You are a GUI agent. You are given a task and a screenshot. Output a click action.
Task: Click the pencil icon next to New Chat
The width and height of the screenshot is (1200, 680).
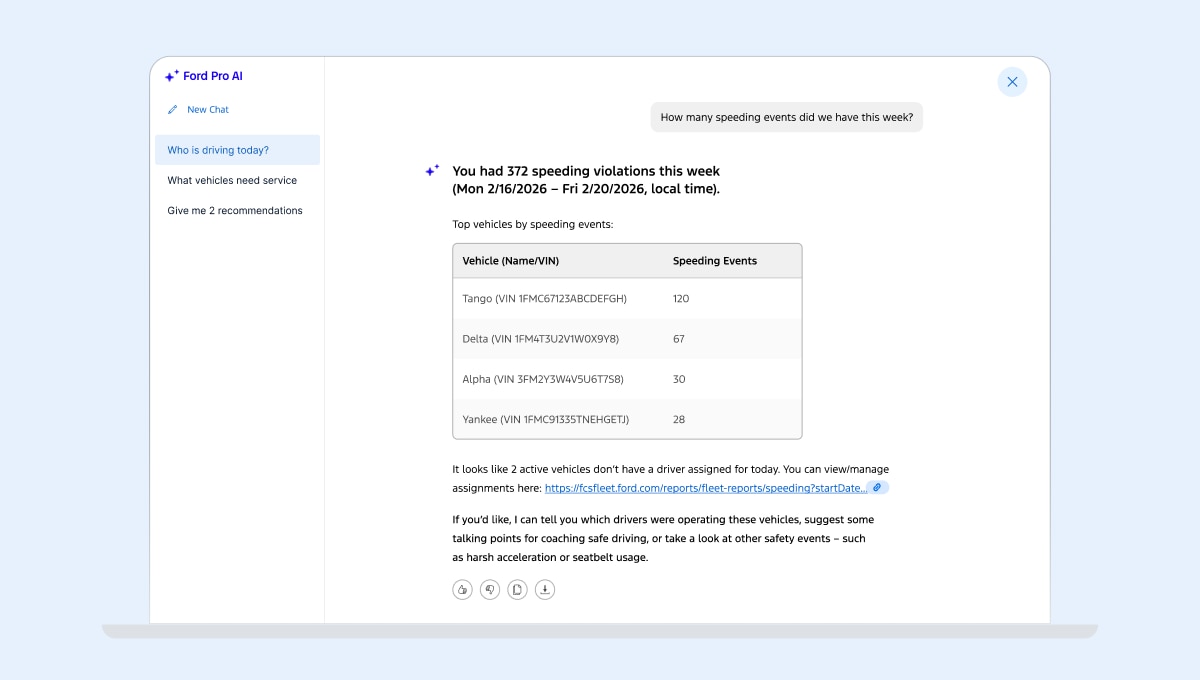172,109
